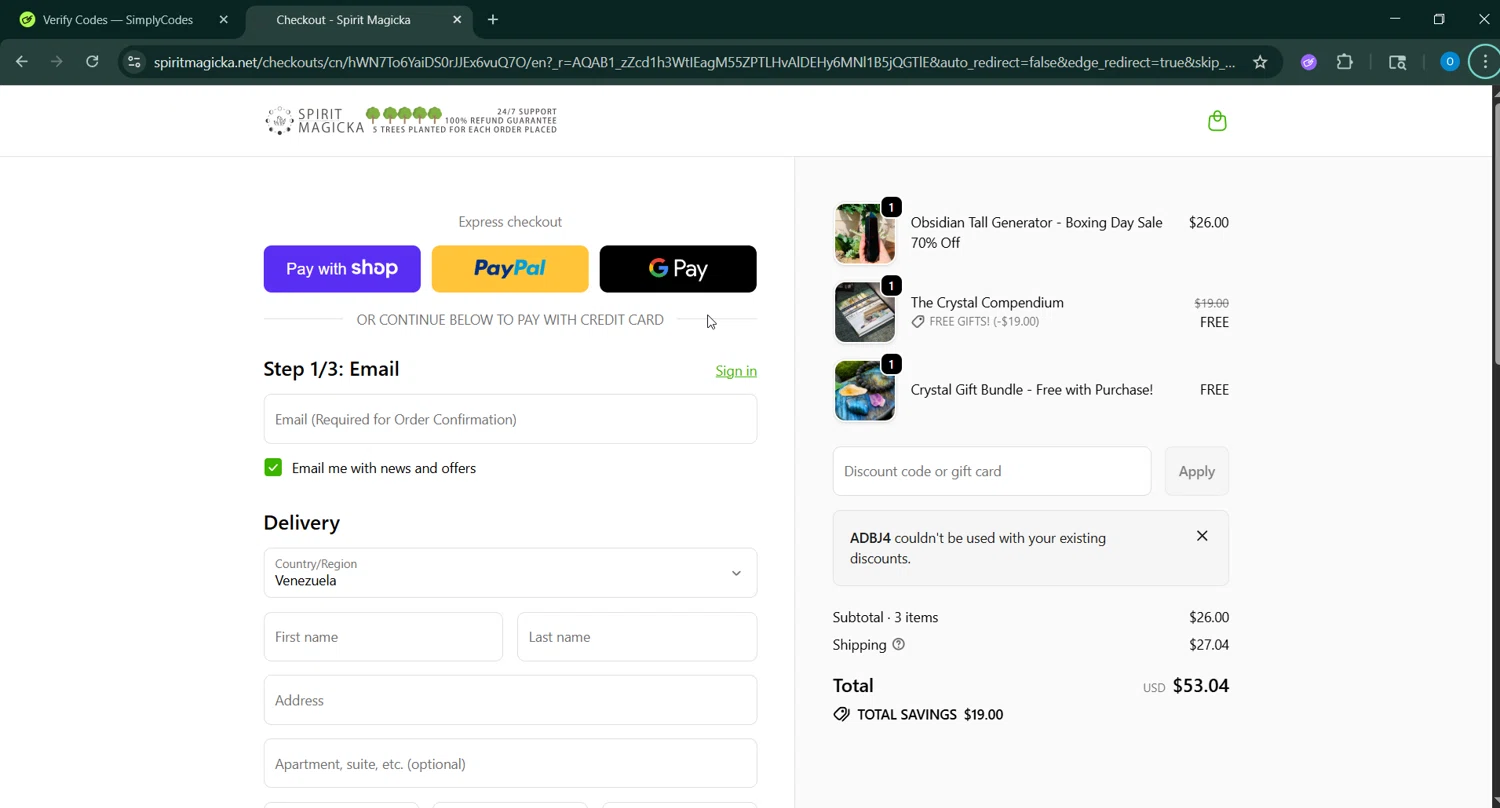Viewport: 1500px width, 808px height.
Task: Click the 'FREE GIFTS! (-$19.00)' discount text
Action: coord(984,321)
